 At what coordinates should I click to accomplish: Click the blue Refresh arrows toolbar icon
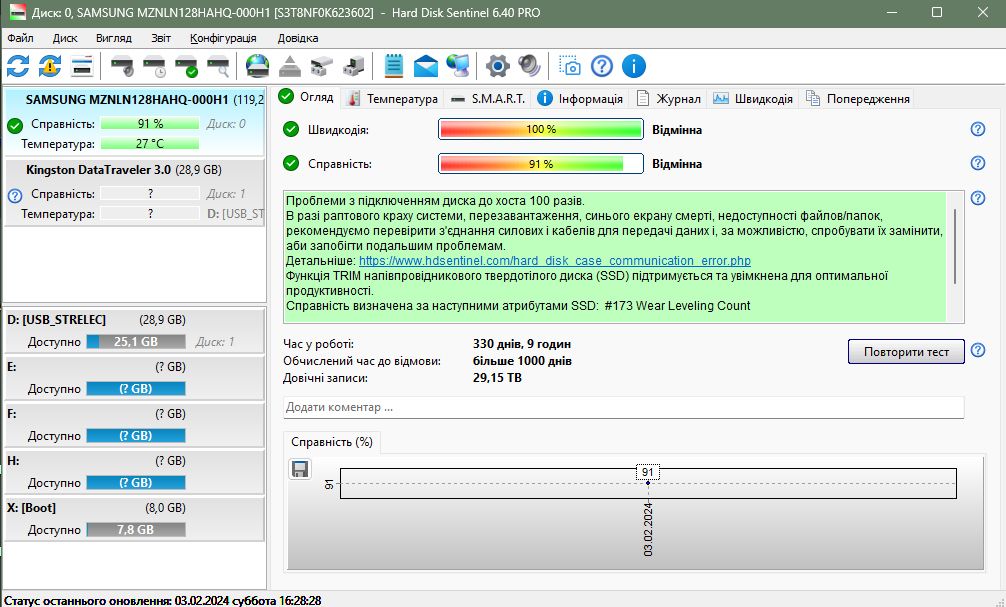[x=18, y=66]
